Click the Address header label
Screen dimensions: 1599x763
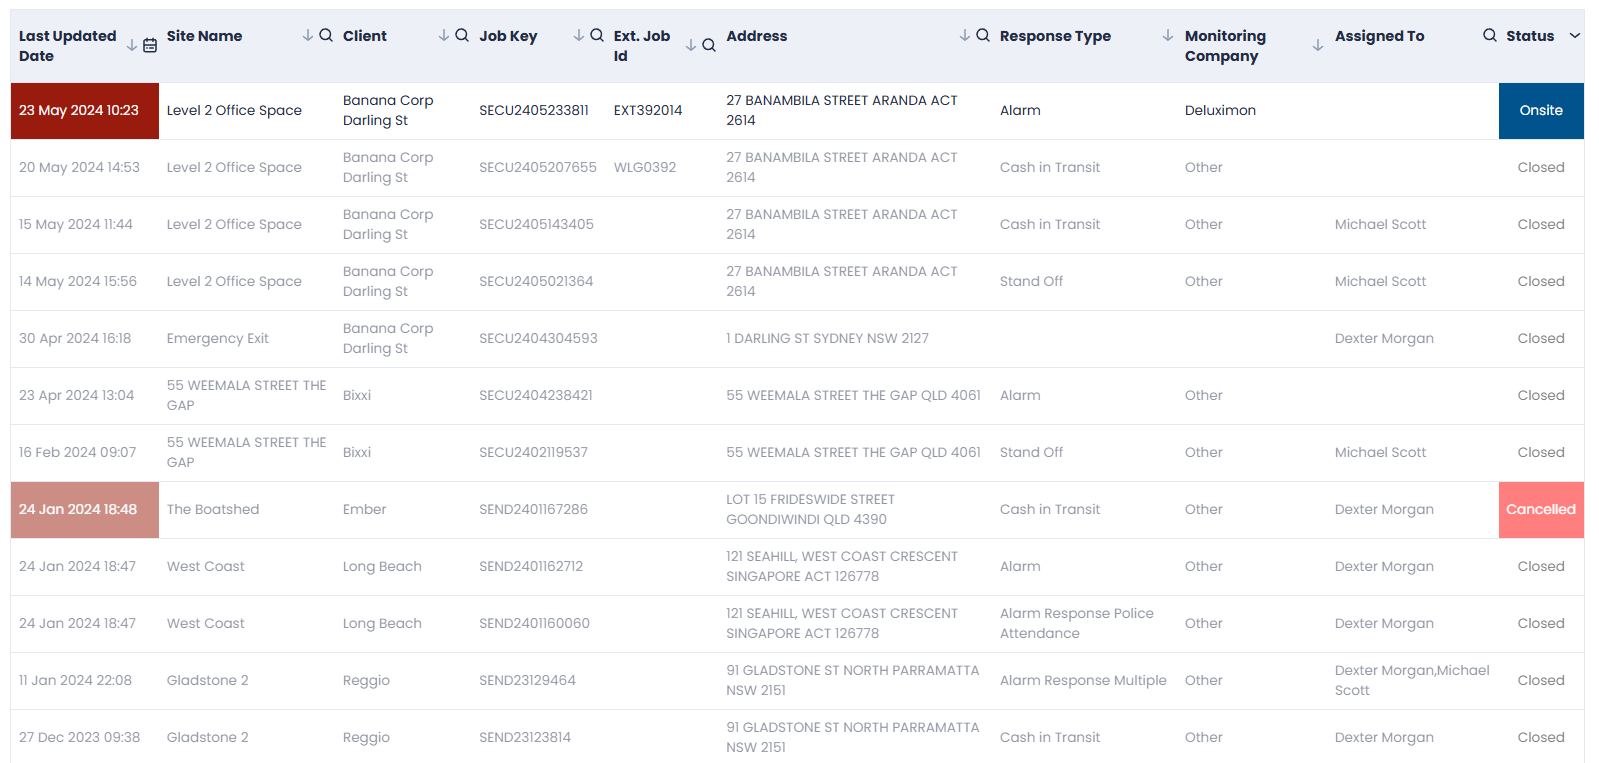coord(757,35)
